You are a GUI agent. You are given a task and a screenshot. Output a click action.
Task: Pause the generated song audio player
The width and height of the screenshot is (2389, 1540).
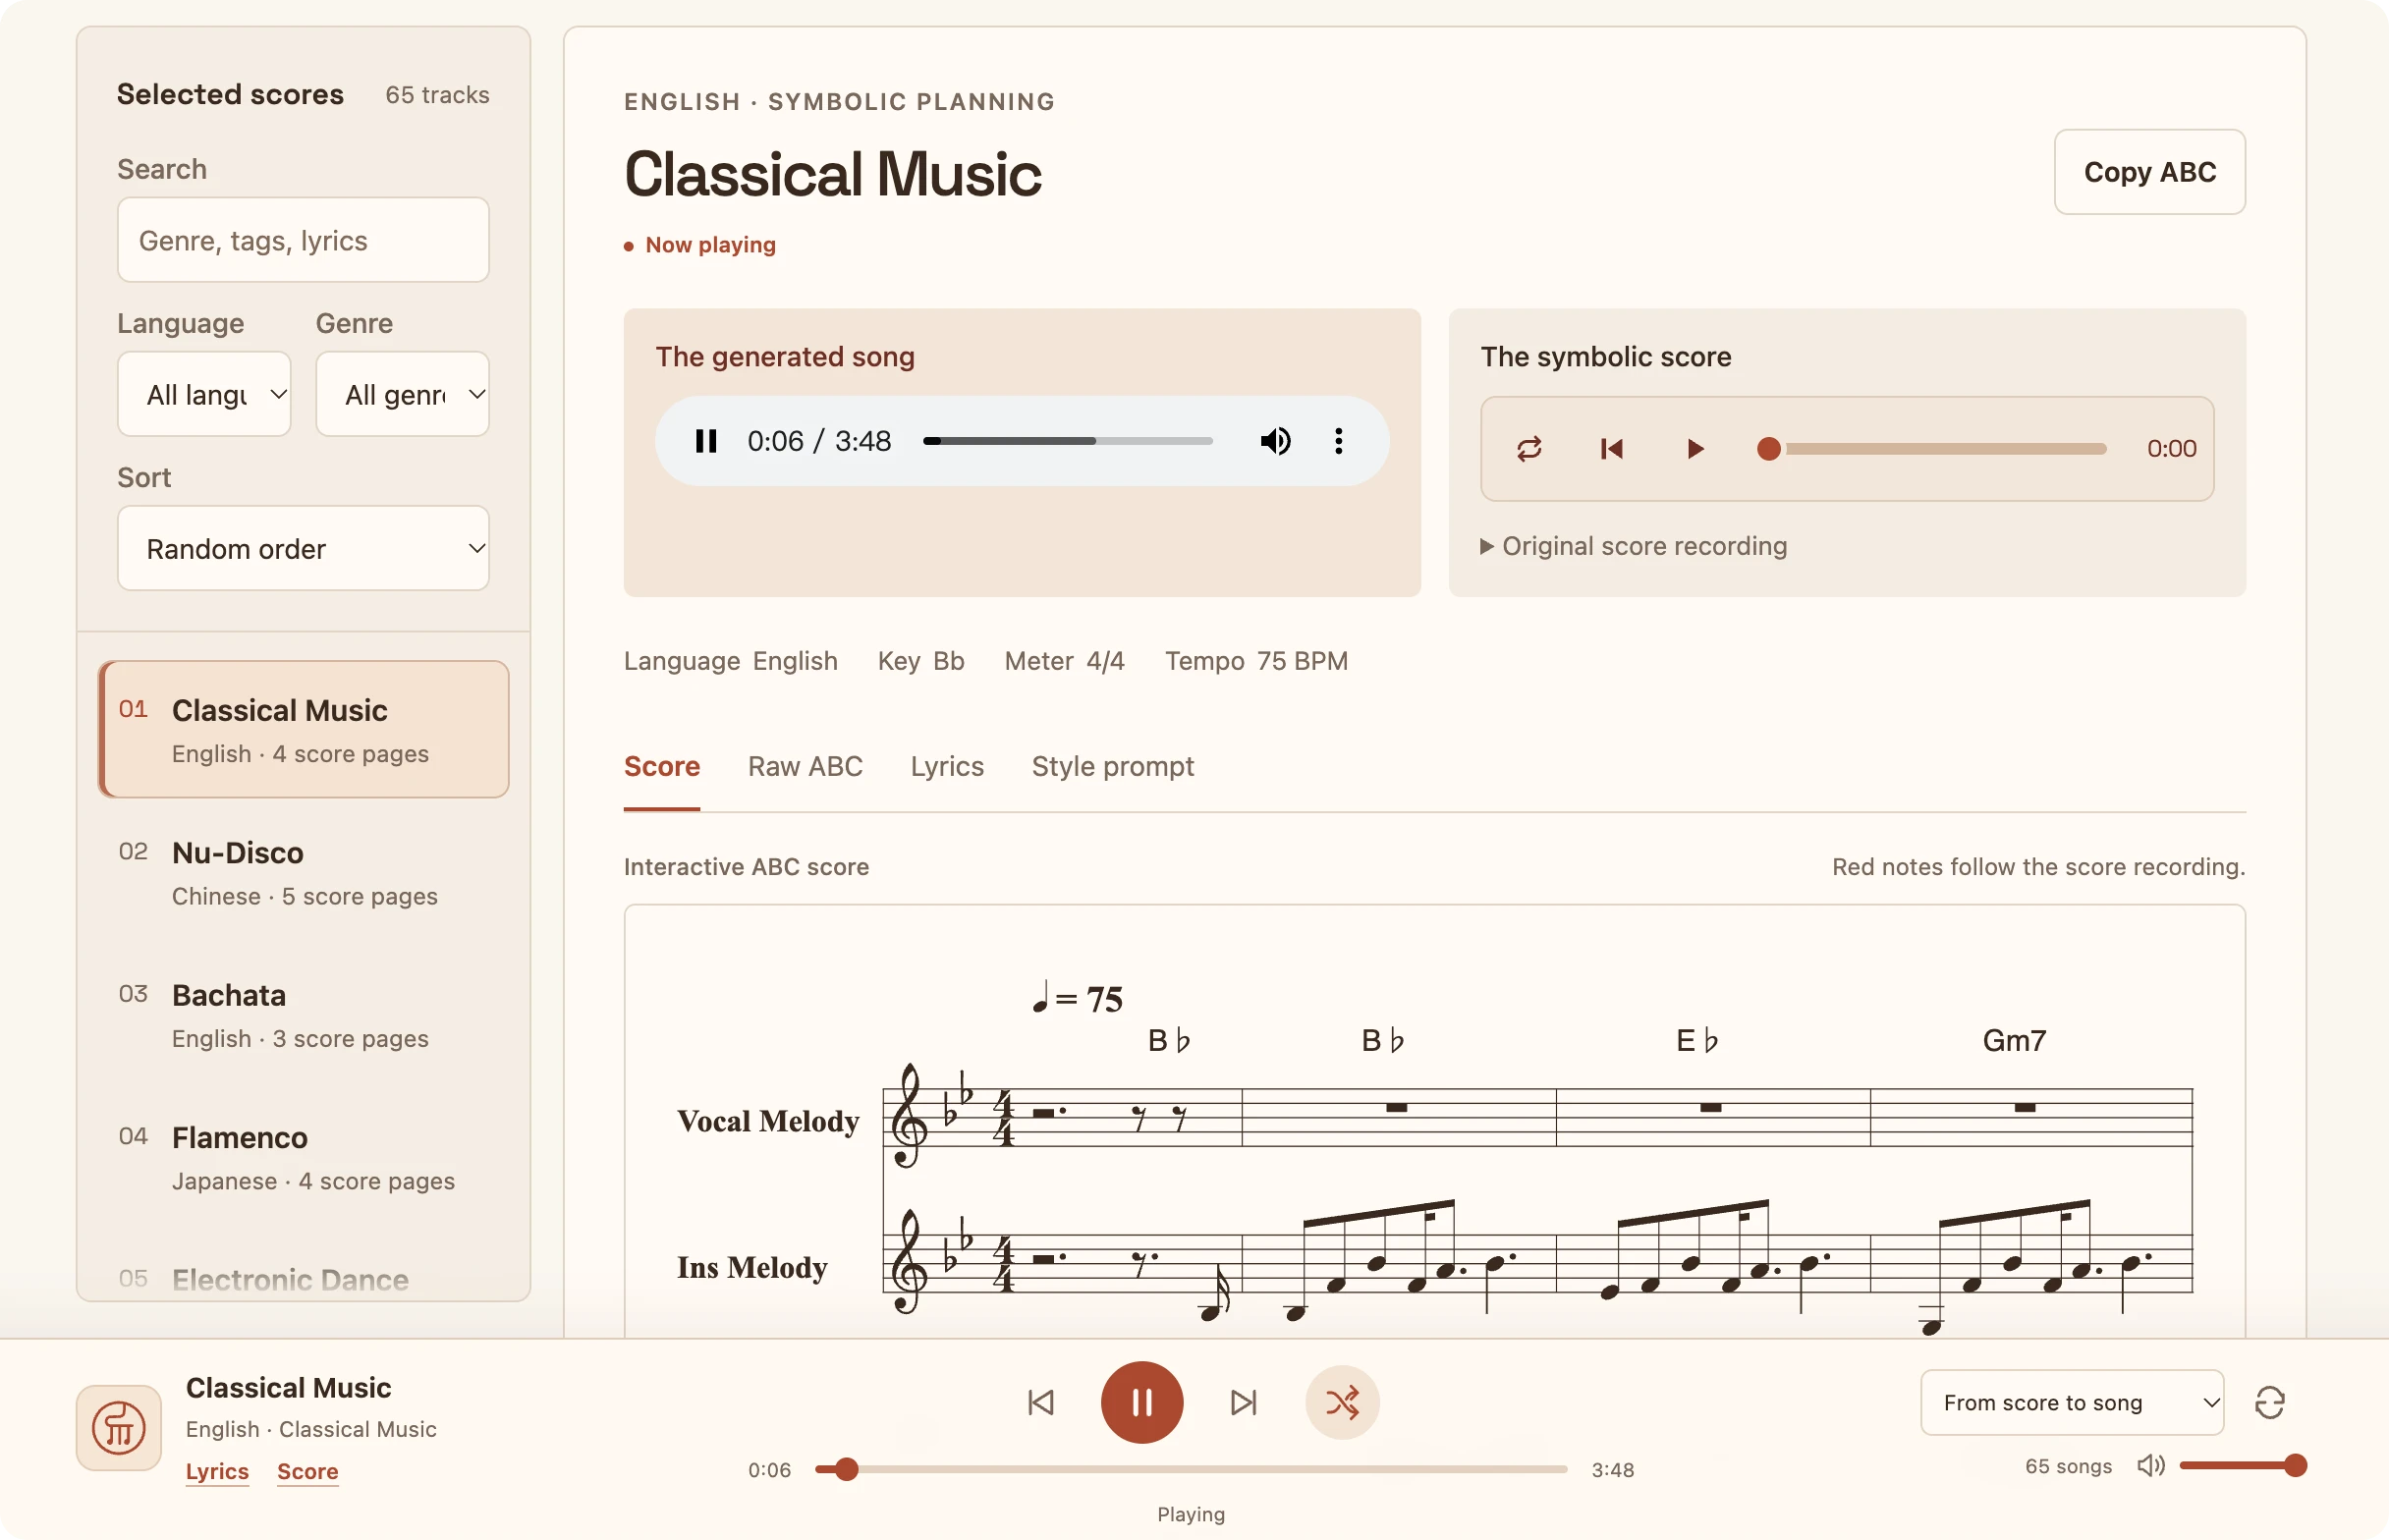click(x=706, y=441)
